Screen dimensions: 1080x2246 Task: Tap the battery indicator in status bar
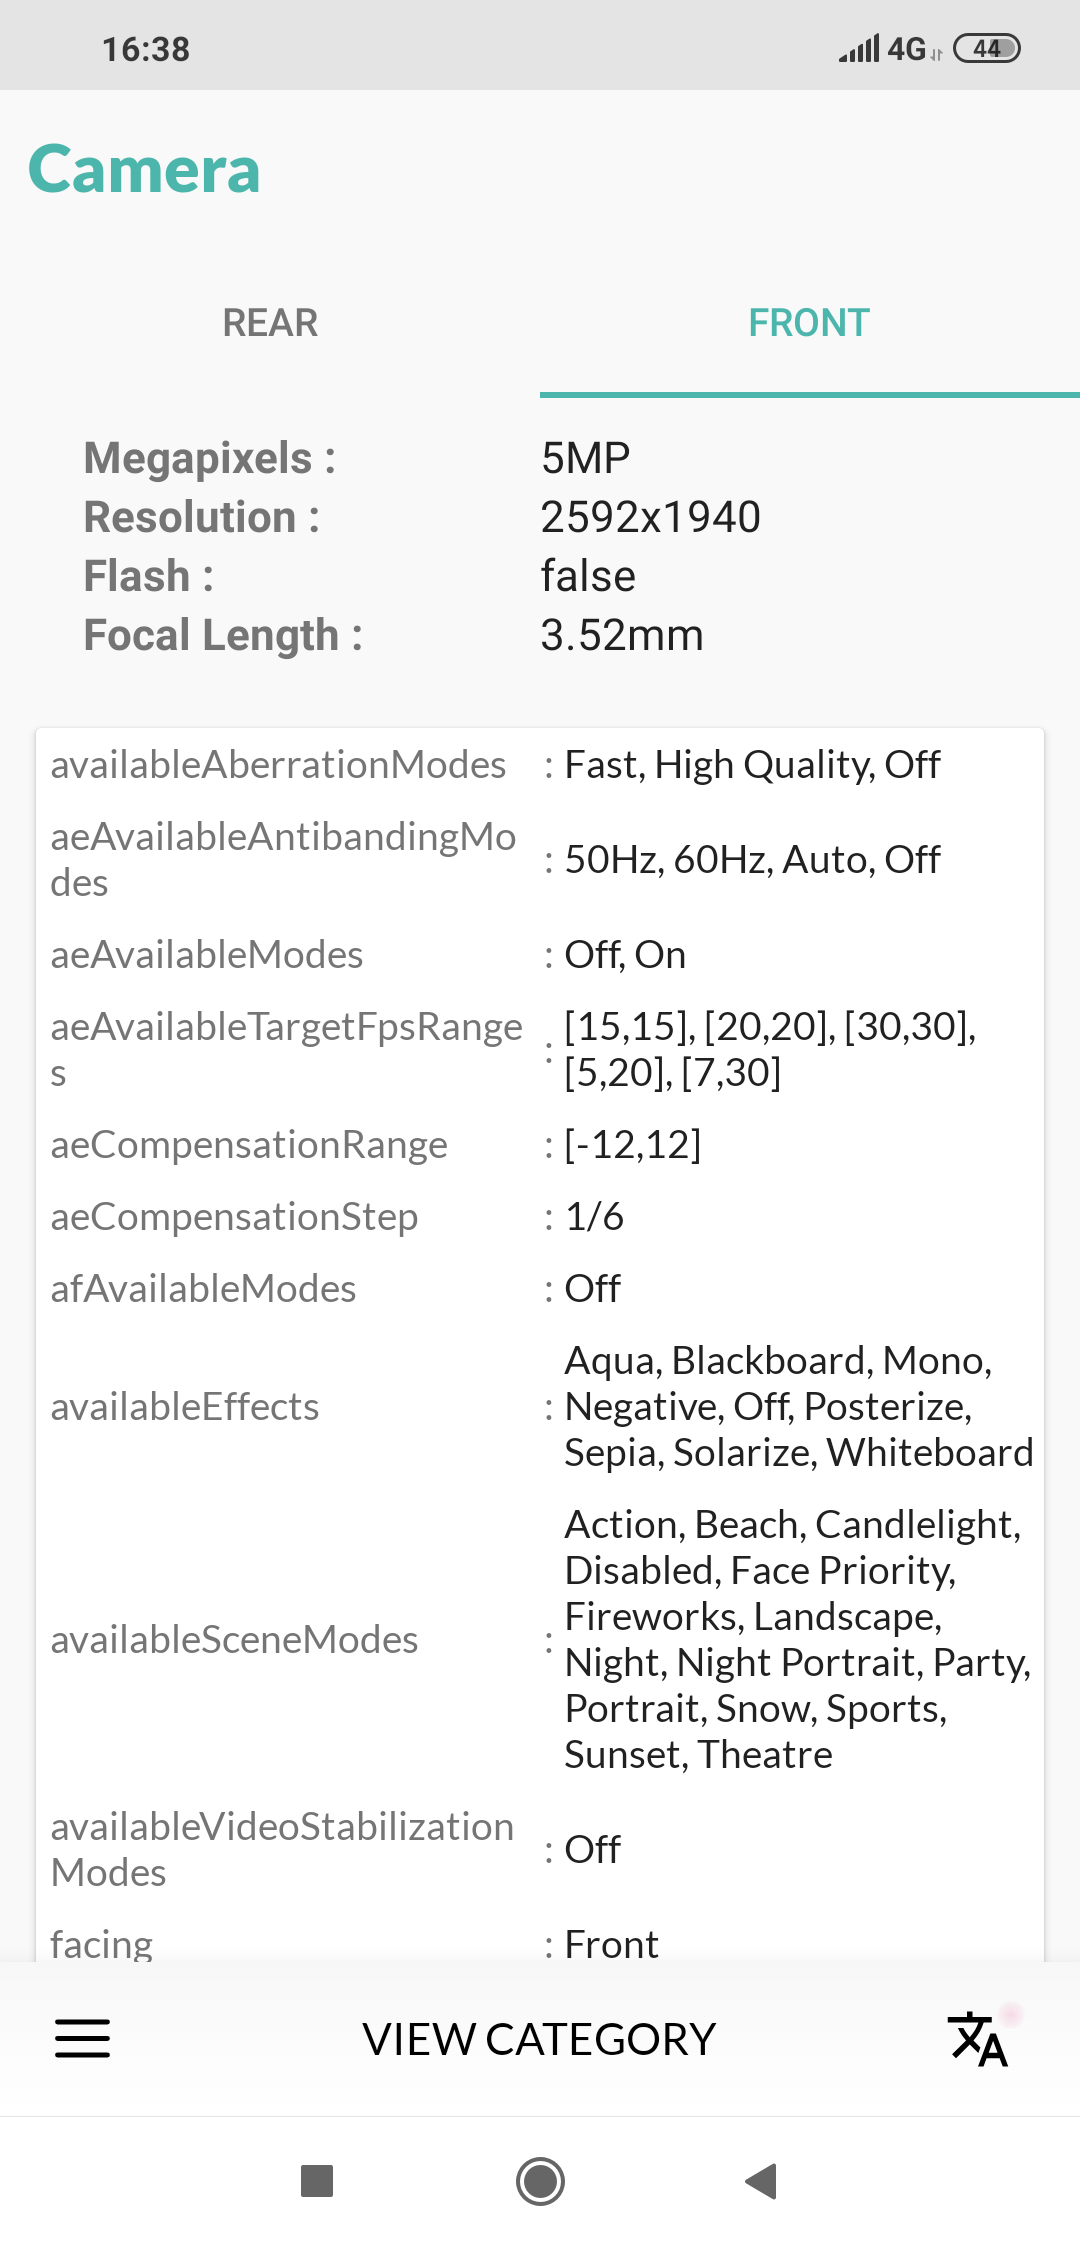click(986, 48)
